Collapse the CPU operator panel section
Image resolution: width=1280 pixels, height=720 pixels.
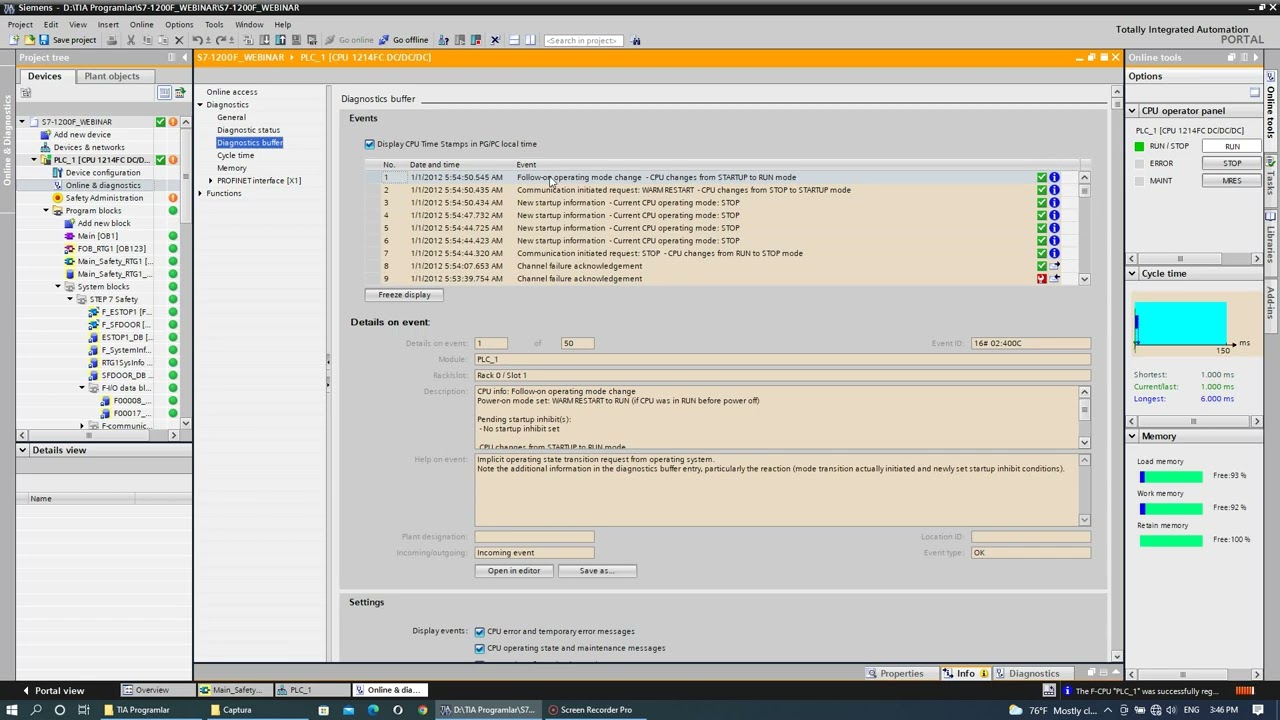click(x=1133, y=111)
